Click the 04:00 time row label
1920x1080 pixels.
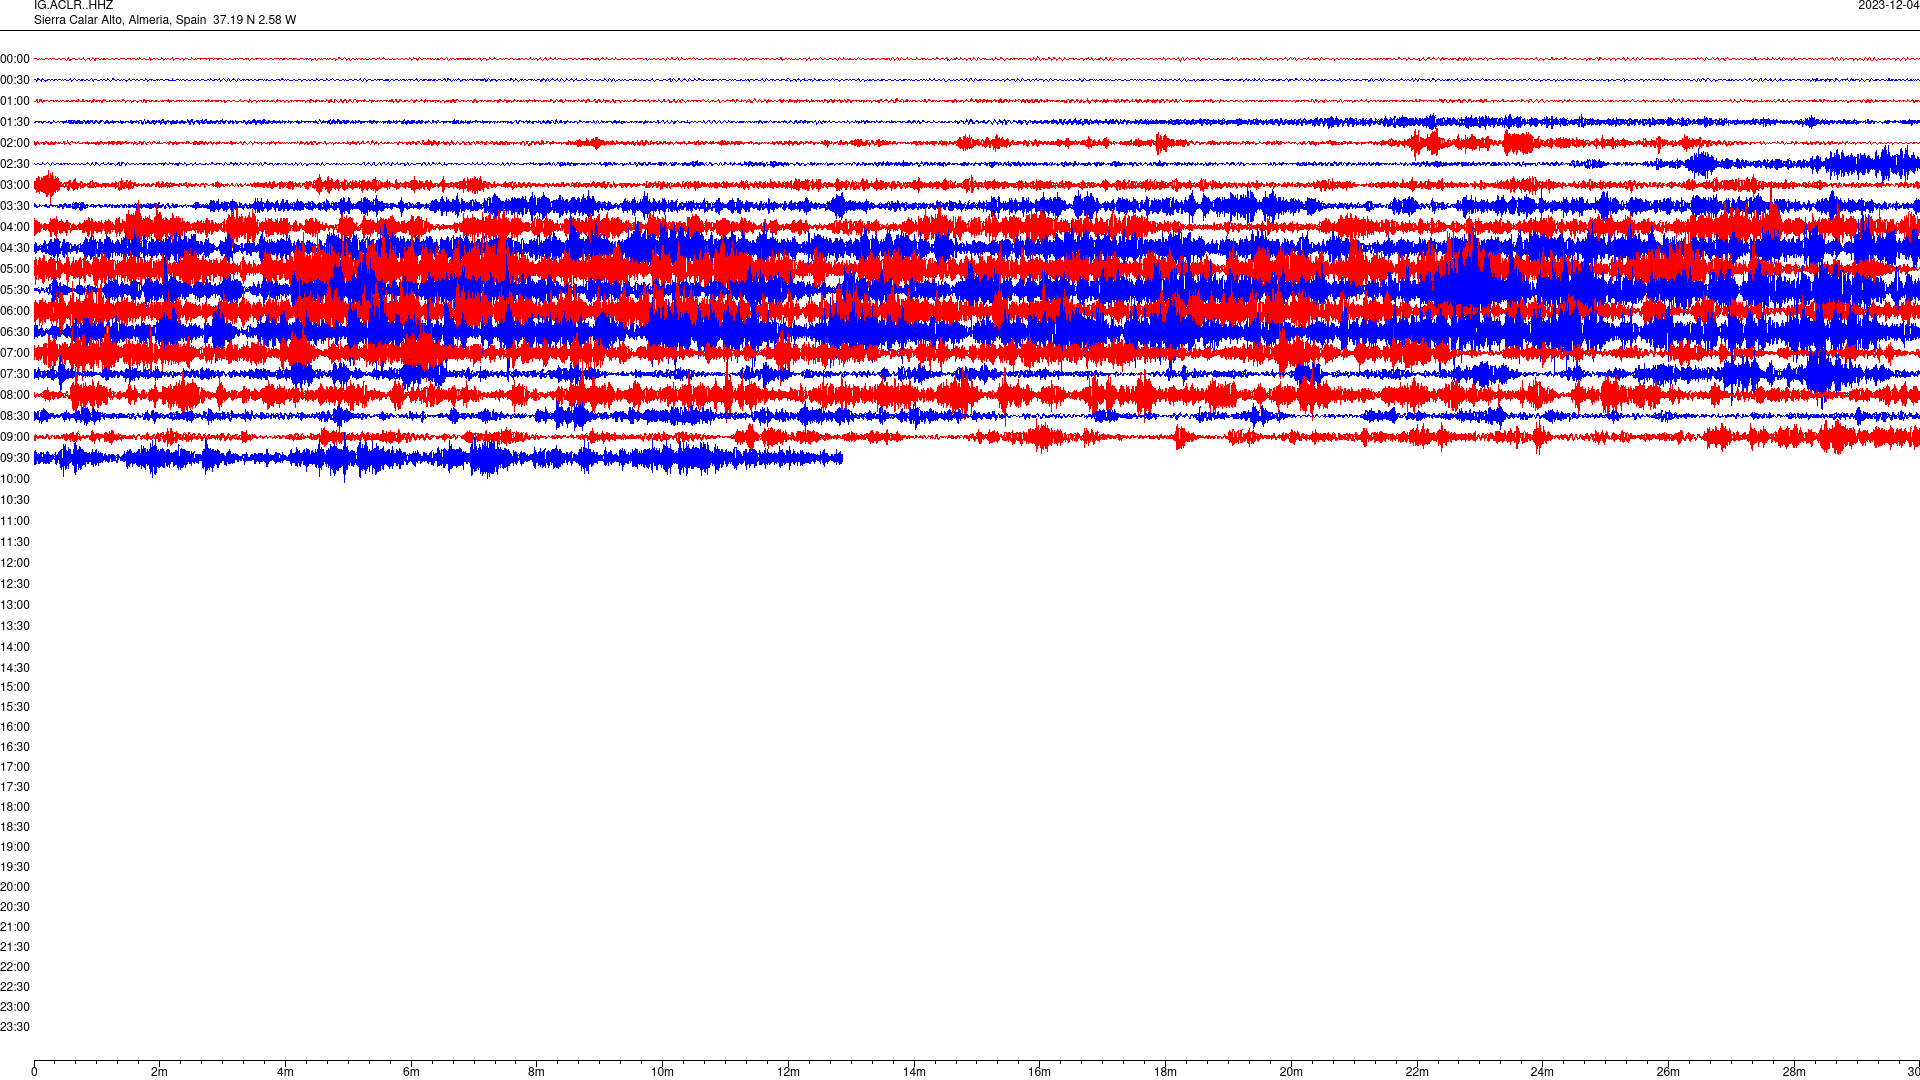[15, 227]
